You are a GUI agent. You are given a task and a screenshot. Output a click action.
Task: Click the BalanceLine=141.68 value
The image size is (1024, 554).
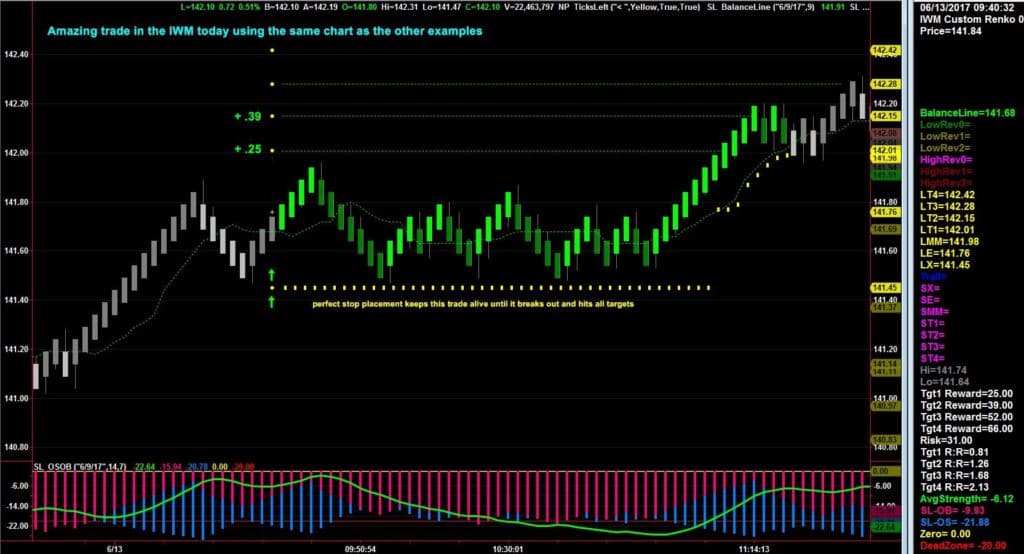coord(967,113)
